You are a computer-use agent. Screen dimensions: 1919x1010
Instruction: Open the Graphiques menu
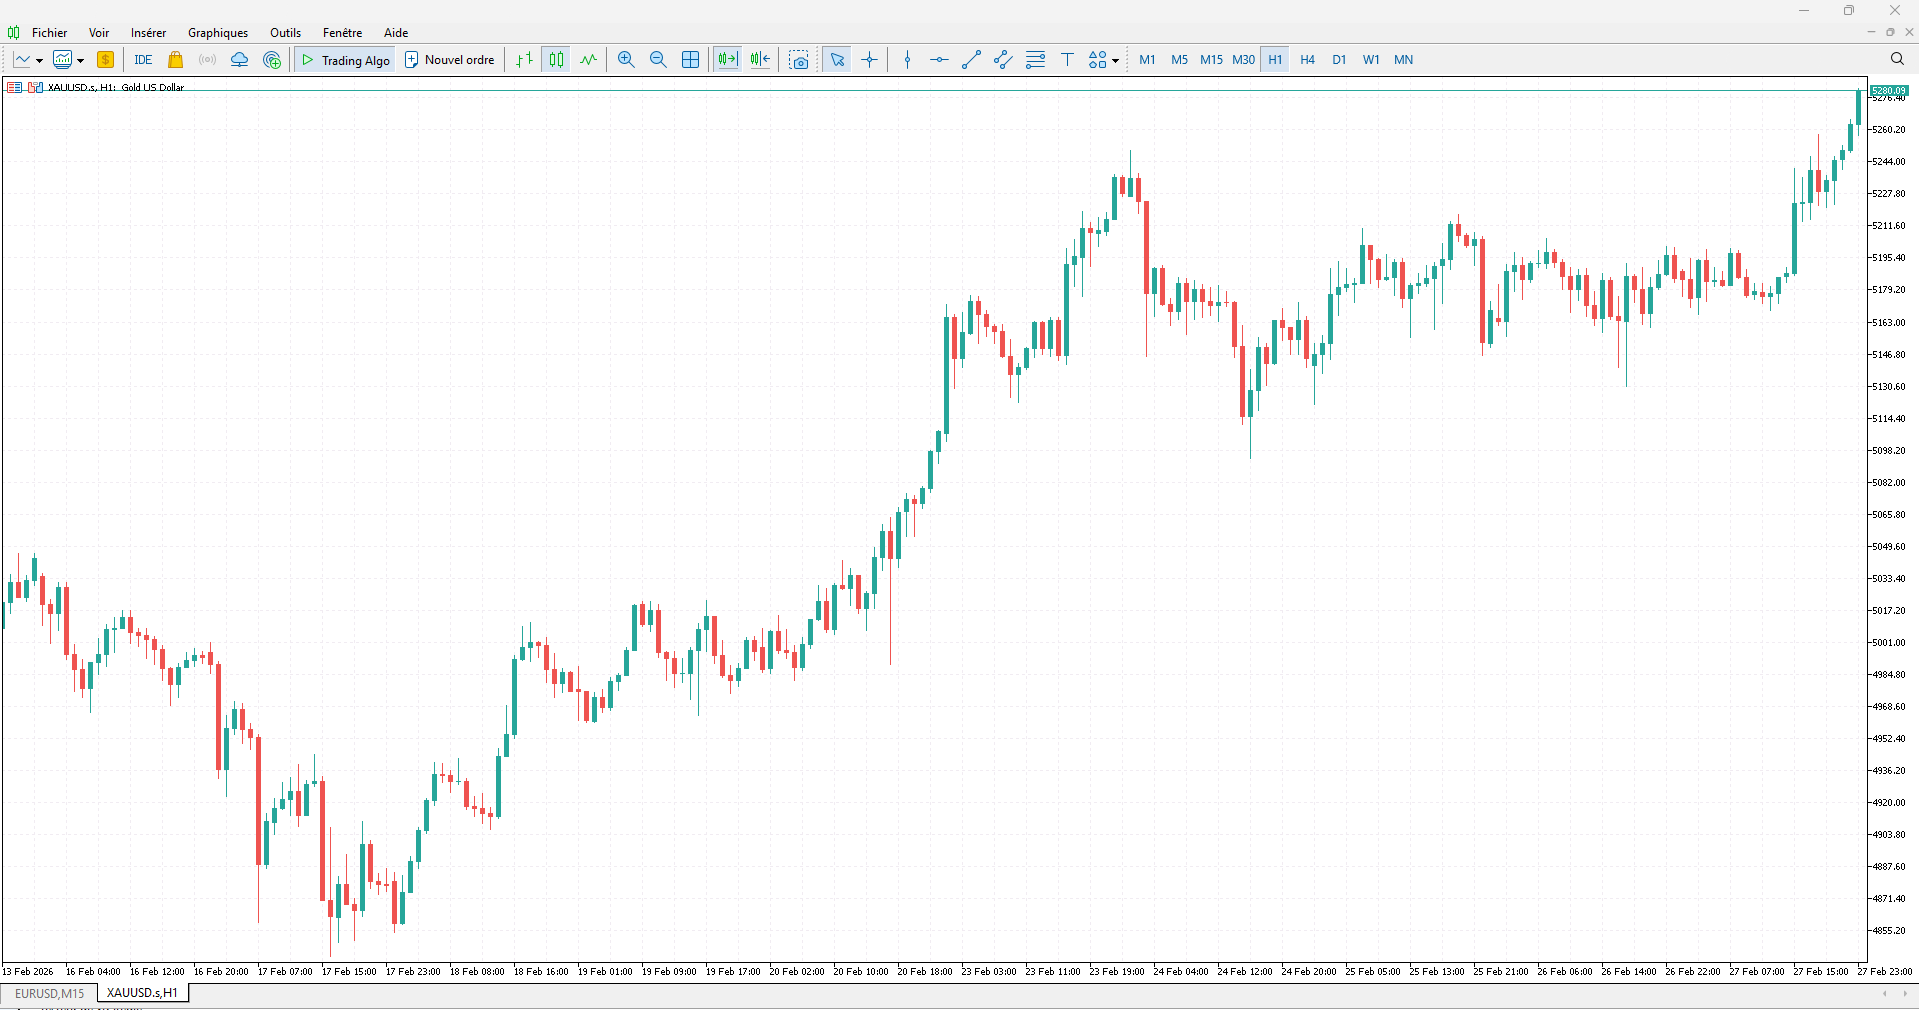[x=217, y=33]
